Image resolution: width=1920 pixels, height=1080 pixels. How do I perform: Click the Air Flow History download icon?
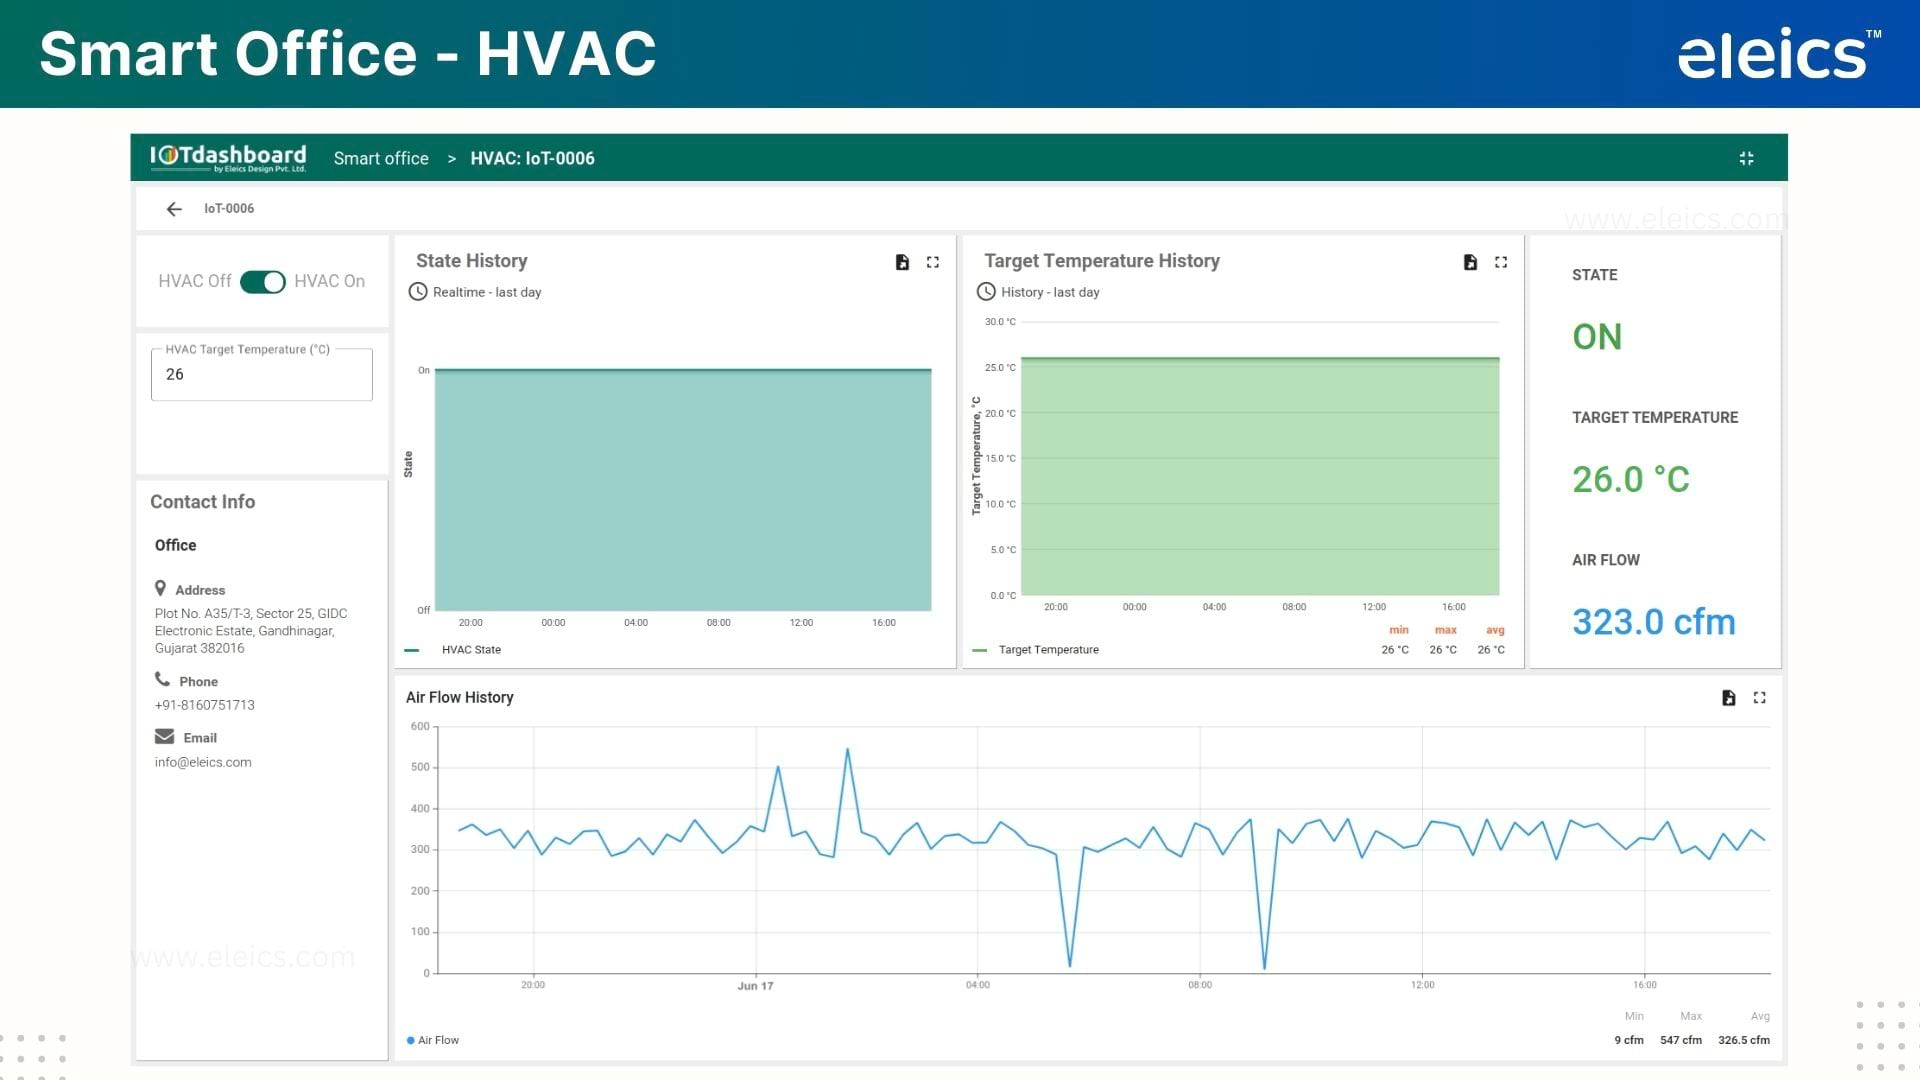coord(1729,696)
